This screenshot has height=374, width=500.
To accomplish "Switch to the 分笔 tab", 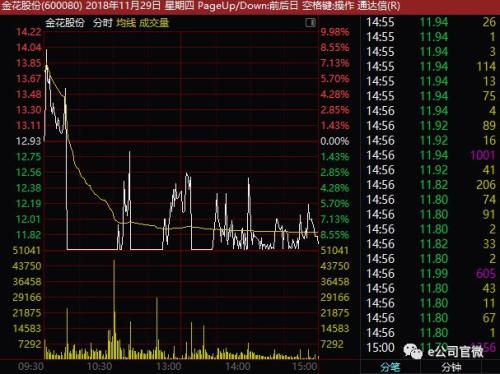I will point(390,367).
